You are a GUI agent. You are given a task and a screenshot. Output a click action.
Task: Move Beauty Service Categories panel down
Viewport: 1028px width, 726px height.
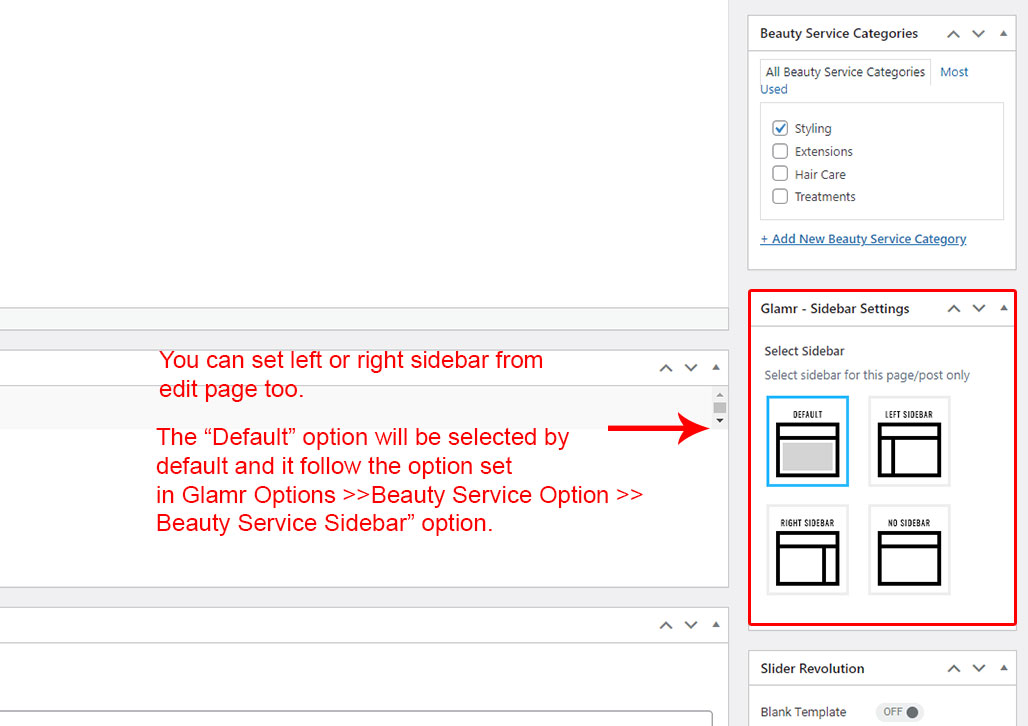pyautogui.click(x=978, y=33)
